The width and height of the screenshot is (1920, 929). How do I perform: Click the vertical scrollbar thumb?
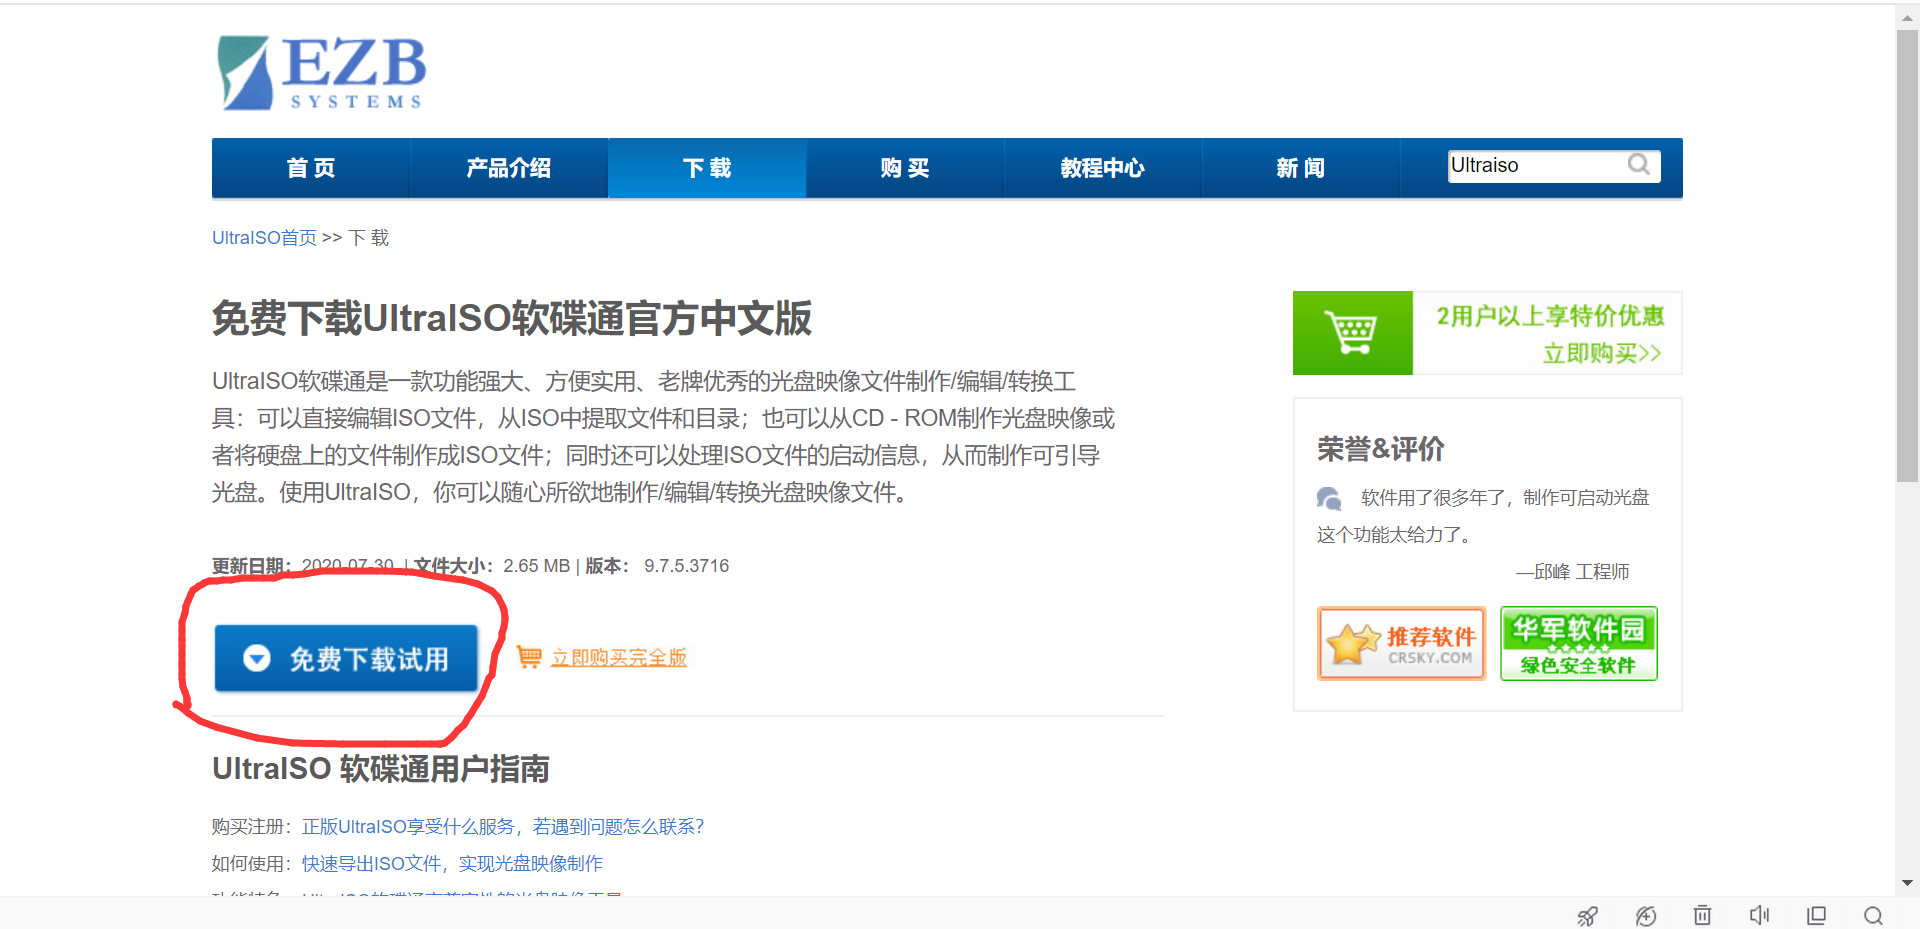(x=1907, y=256)
